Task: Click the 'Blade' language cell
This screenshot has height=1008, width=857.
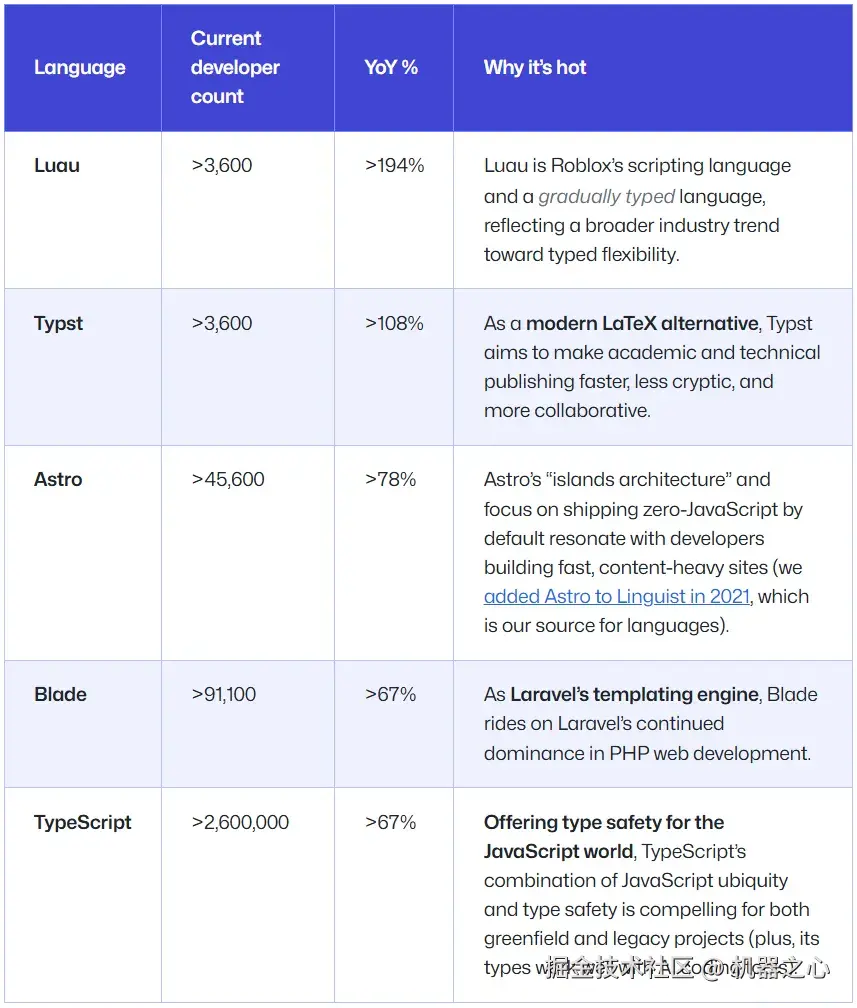Action: (60, 695)
